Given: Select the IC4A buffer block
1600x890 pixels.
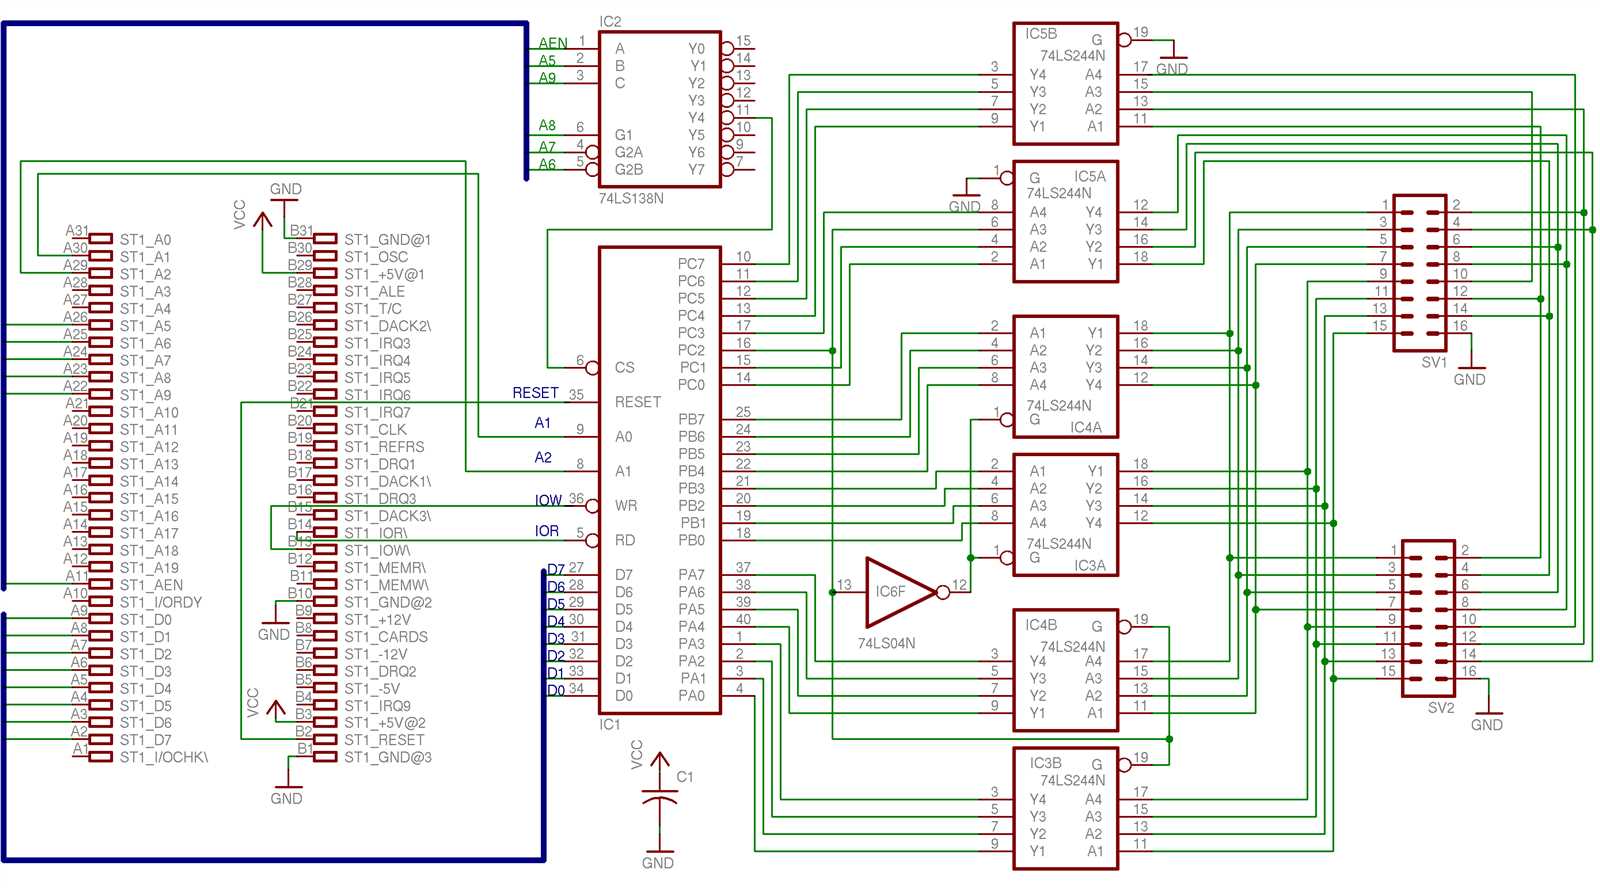Looking at the screenshot, I should point(1065,377).
